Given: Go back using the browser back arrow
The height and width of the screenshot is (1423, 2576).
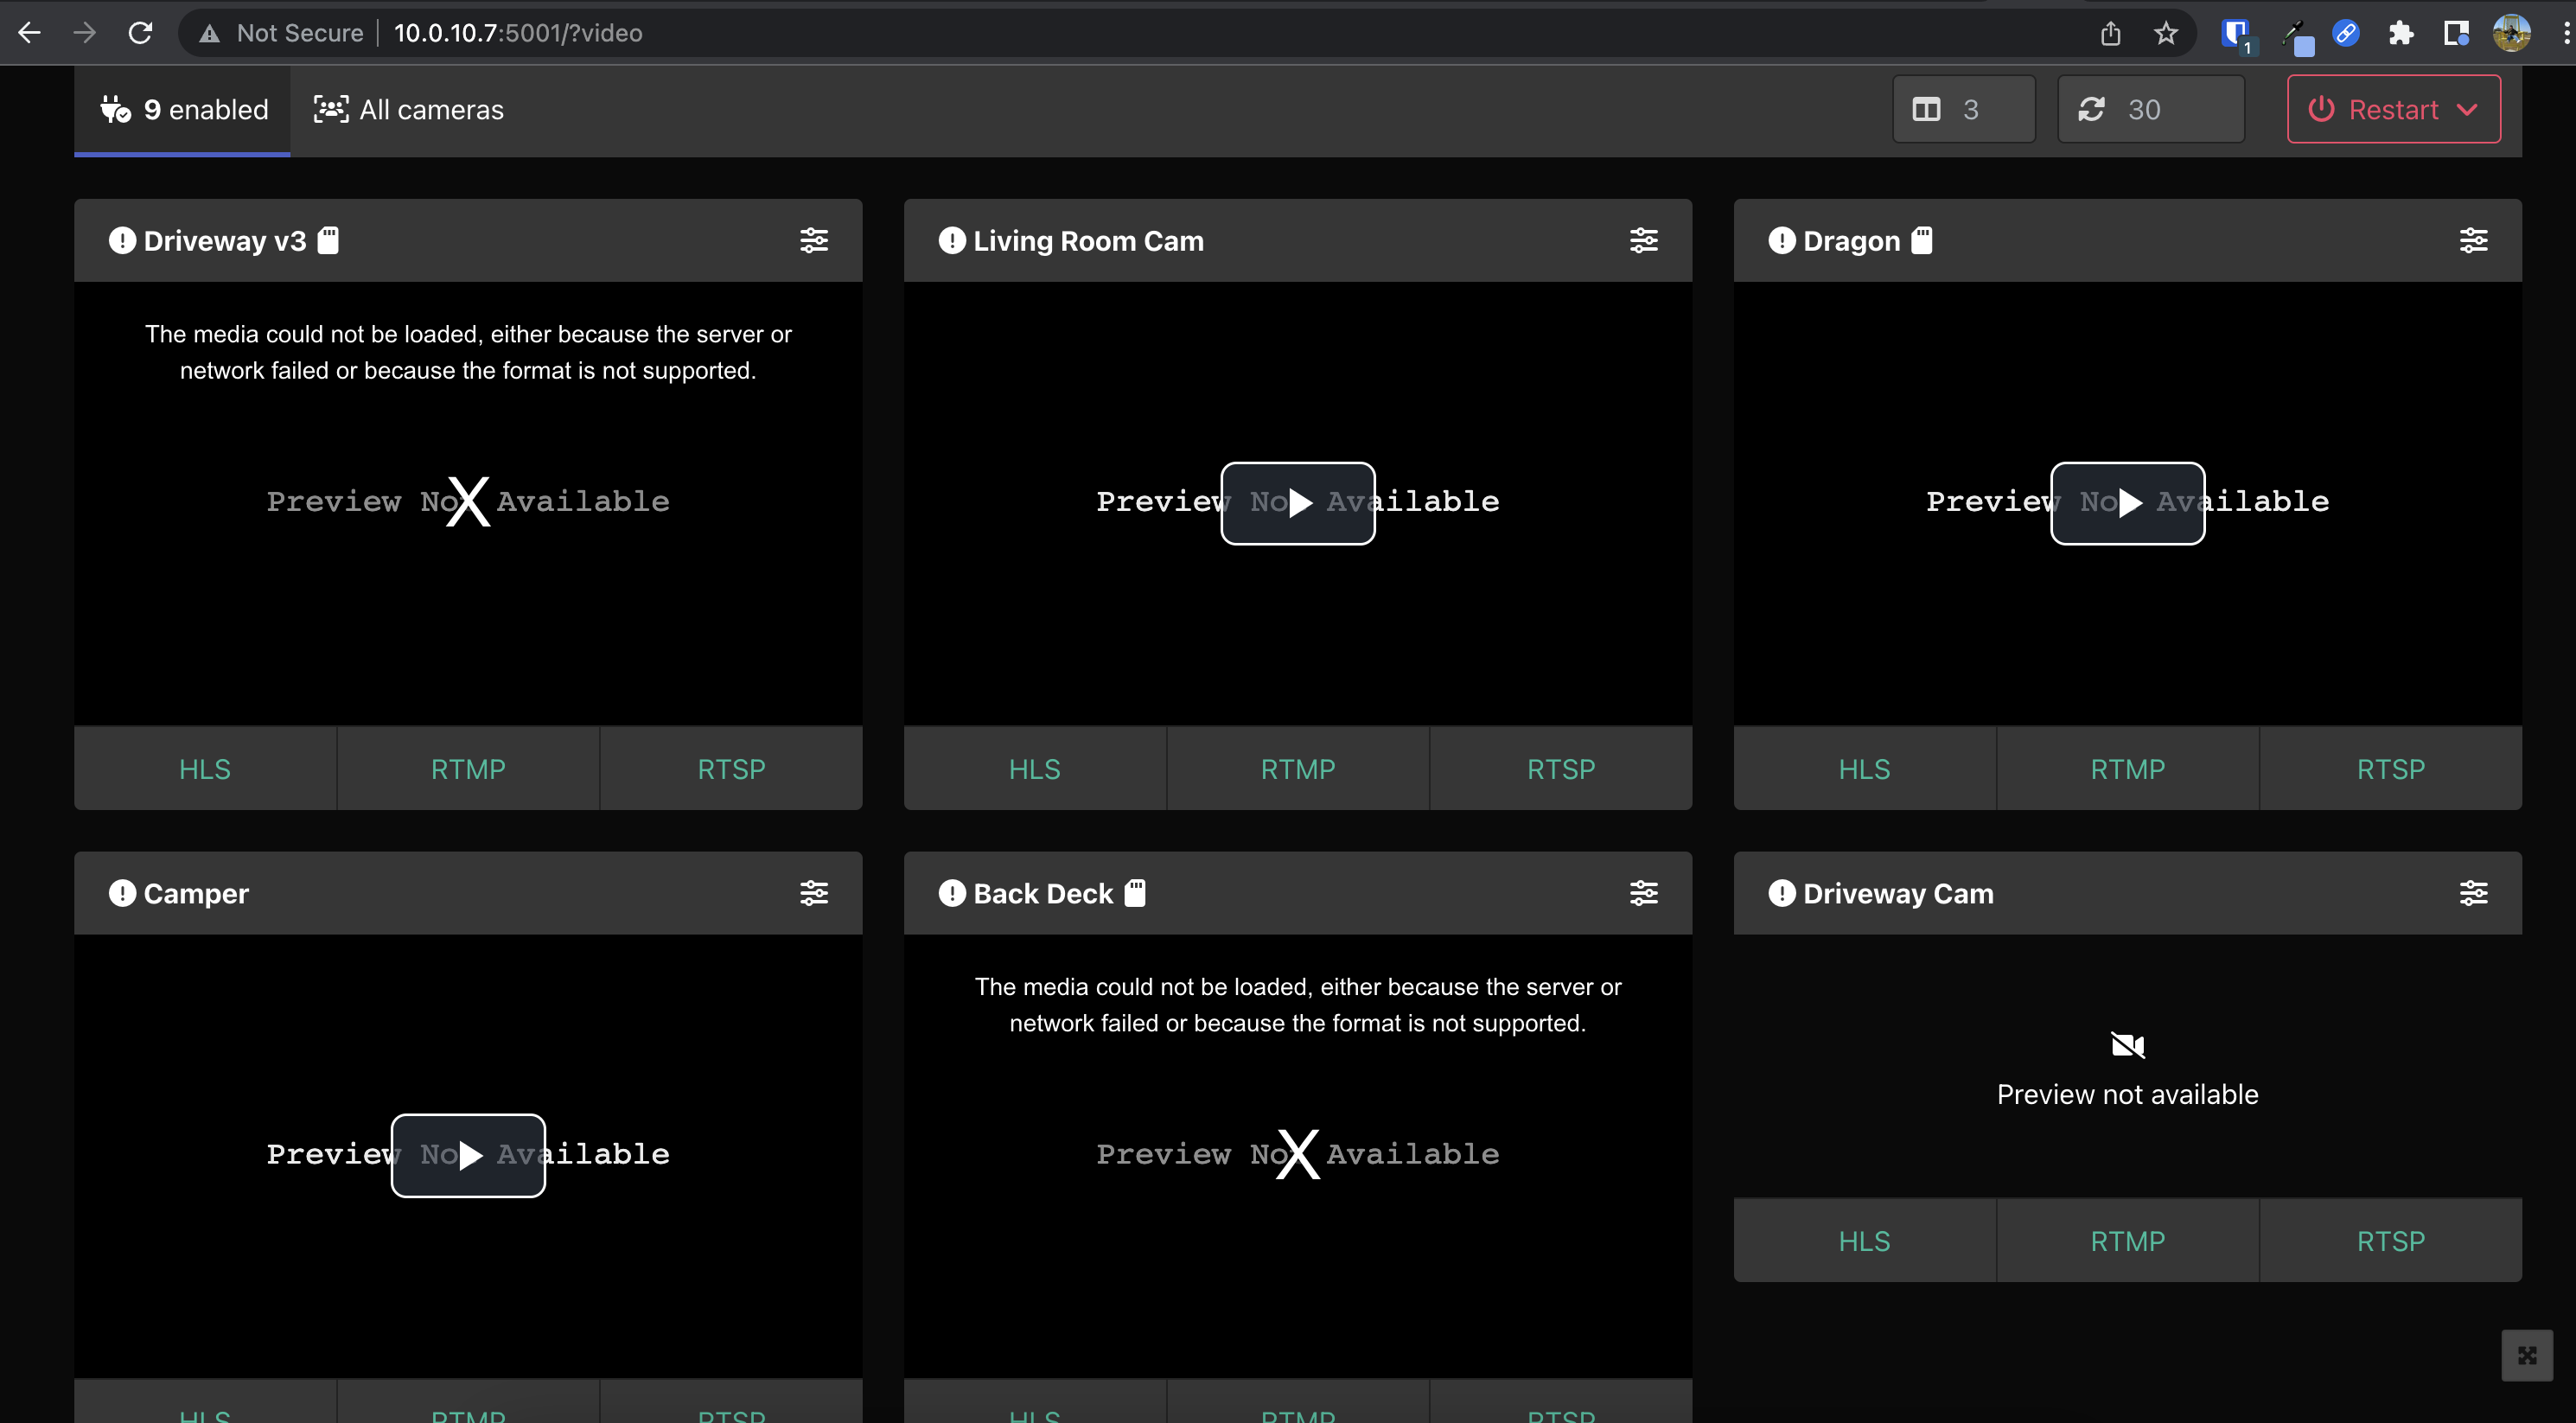Looking at the screenshot, I should (30, 33).
